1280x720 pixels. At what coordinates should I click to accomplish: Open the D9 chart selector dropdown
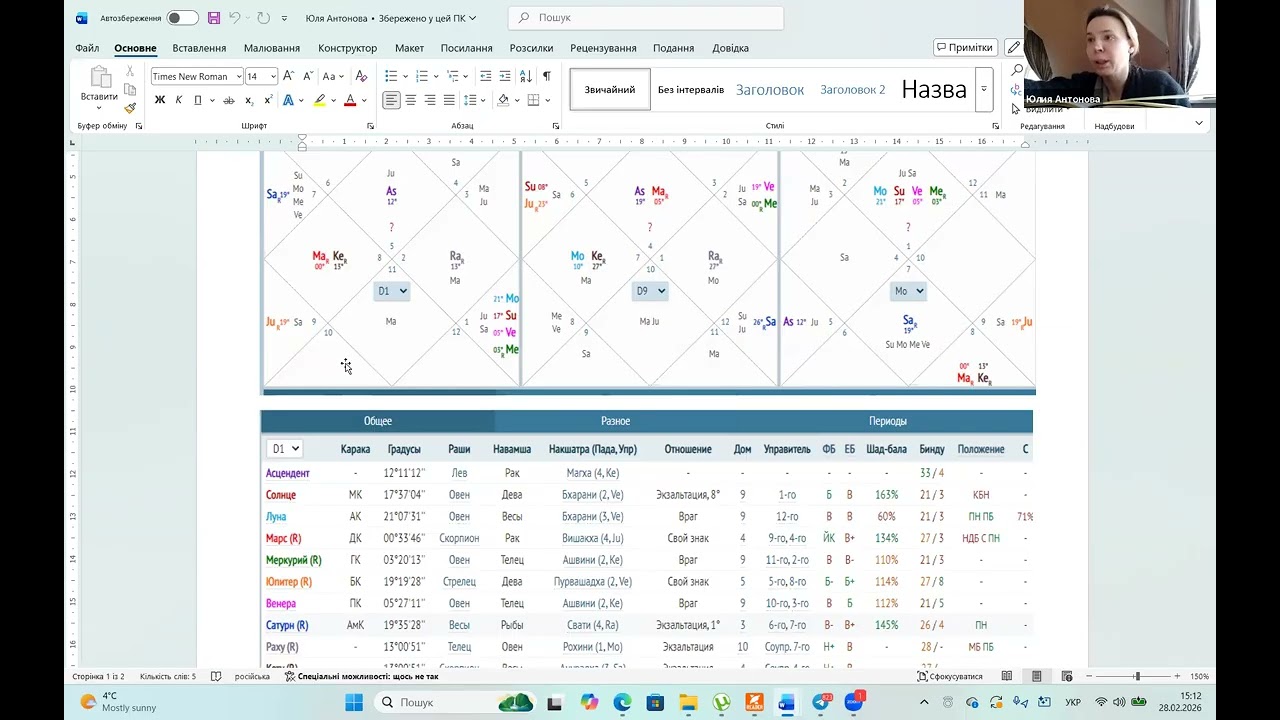(650, 291)
